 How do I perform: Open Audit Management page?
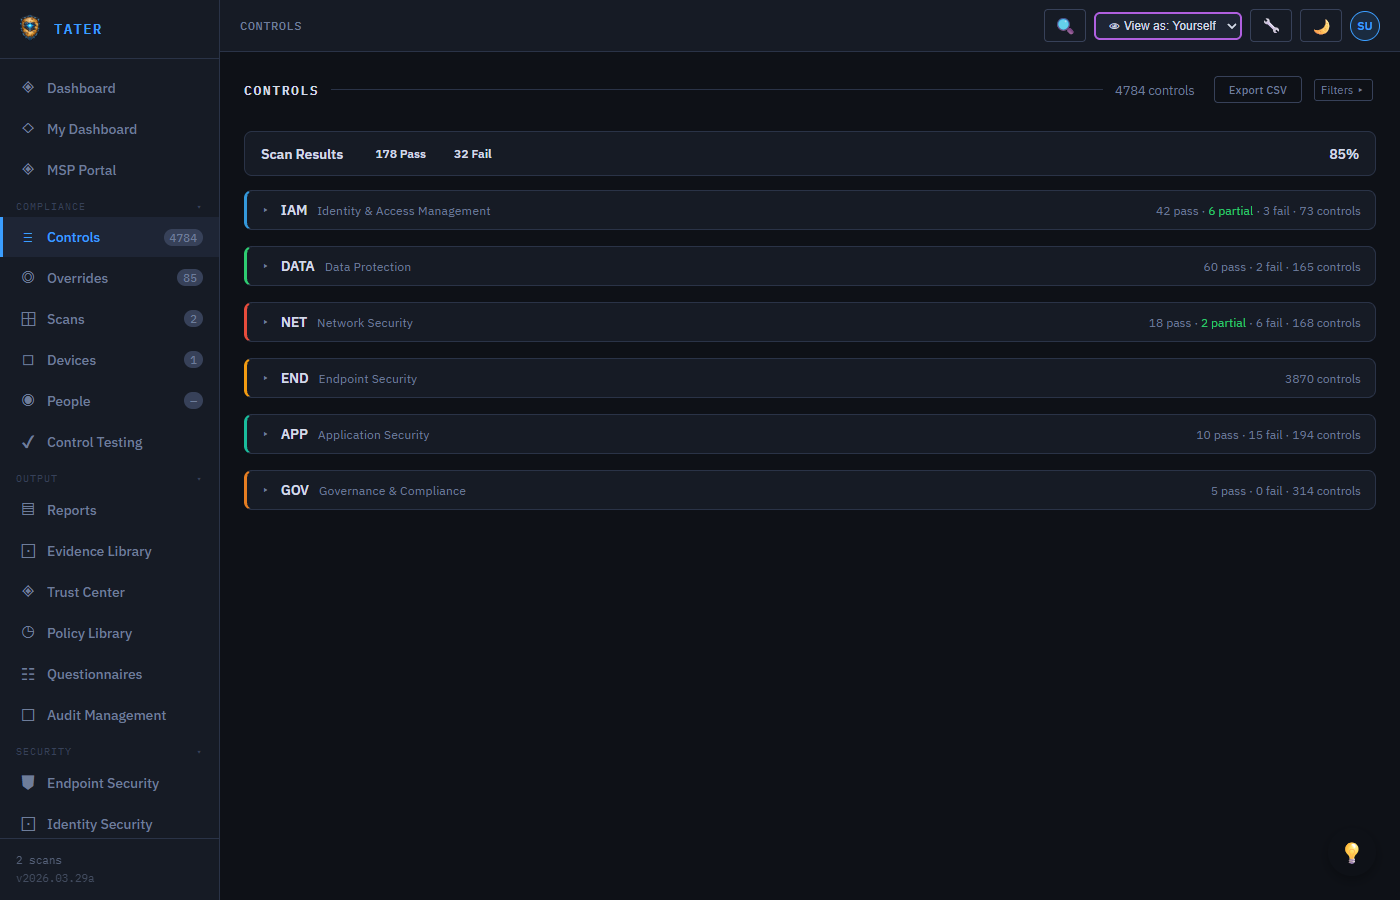point(110,715)
